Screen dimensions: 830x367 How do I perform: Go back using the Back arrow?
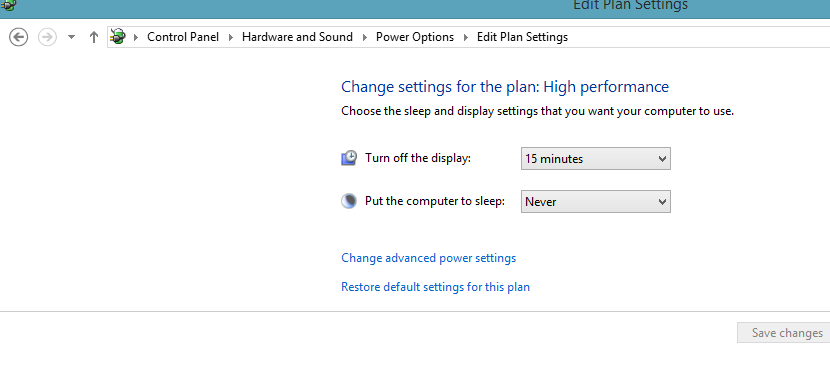19,37
